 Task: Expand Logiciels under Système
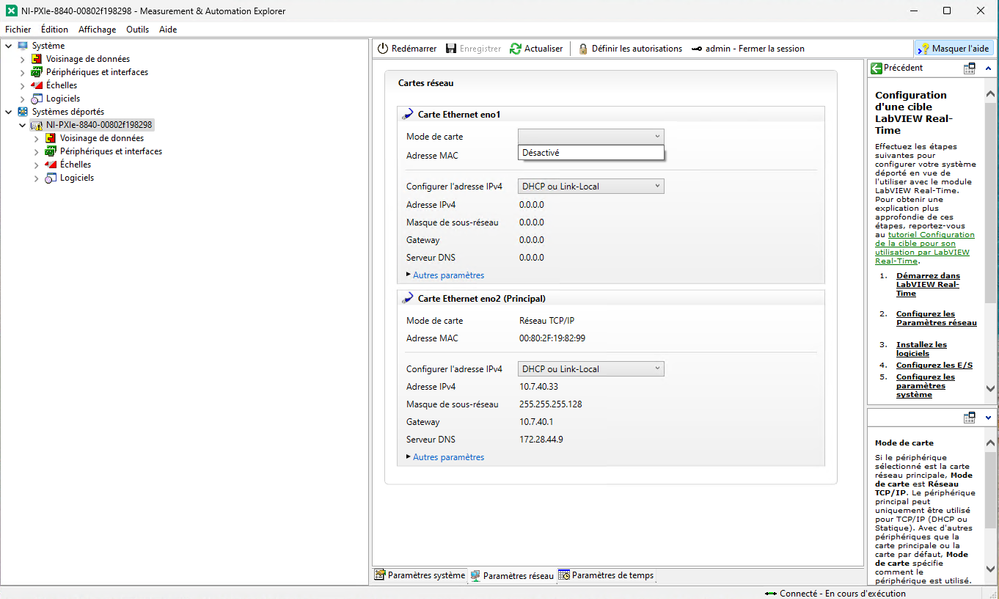tap(23, 99)
